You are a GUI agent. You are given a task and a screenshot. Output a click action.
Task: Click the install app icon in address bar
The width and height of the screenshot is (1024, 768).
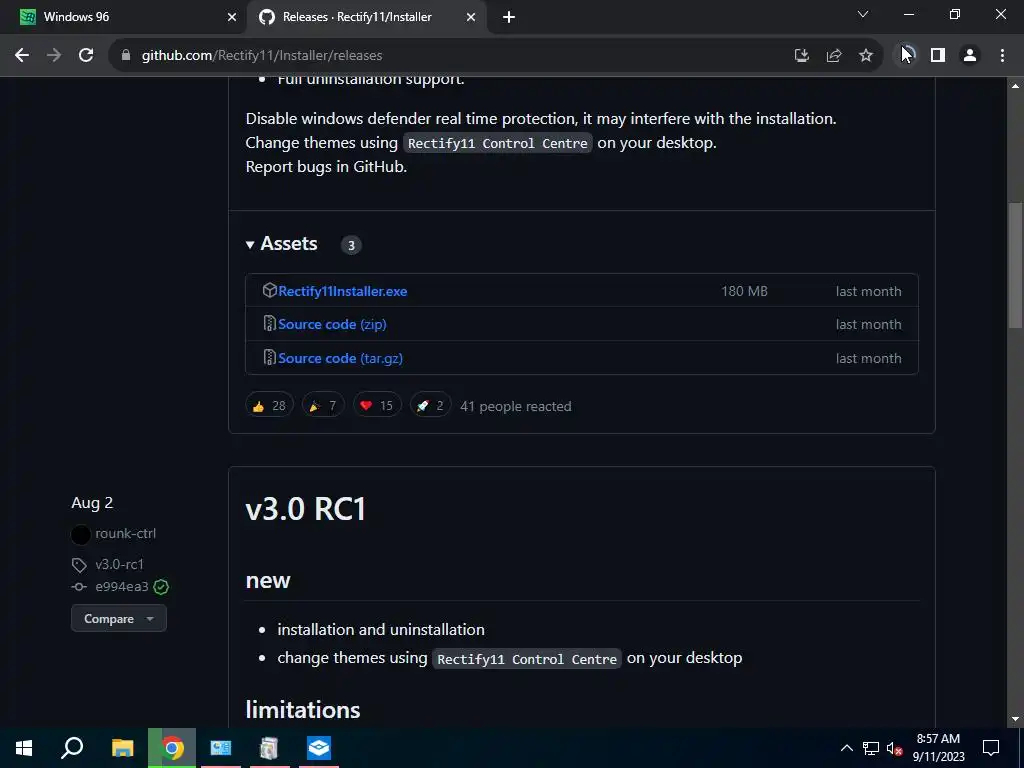(x=801, y=56)
